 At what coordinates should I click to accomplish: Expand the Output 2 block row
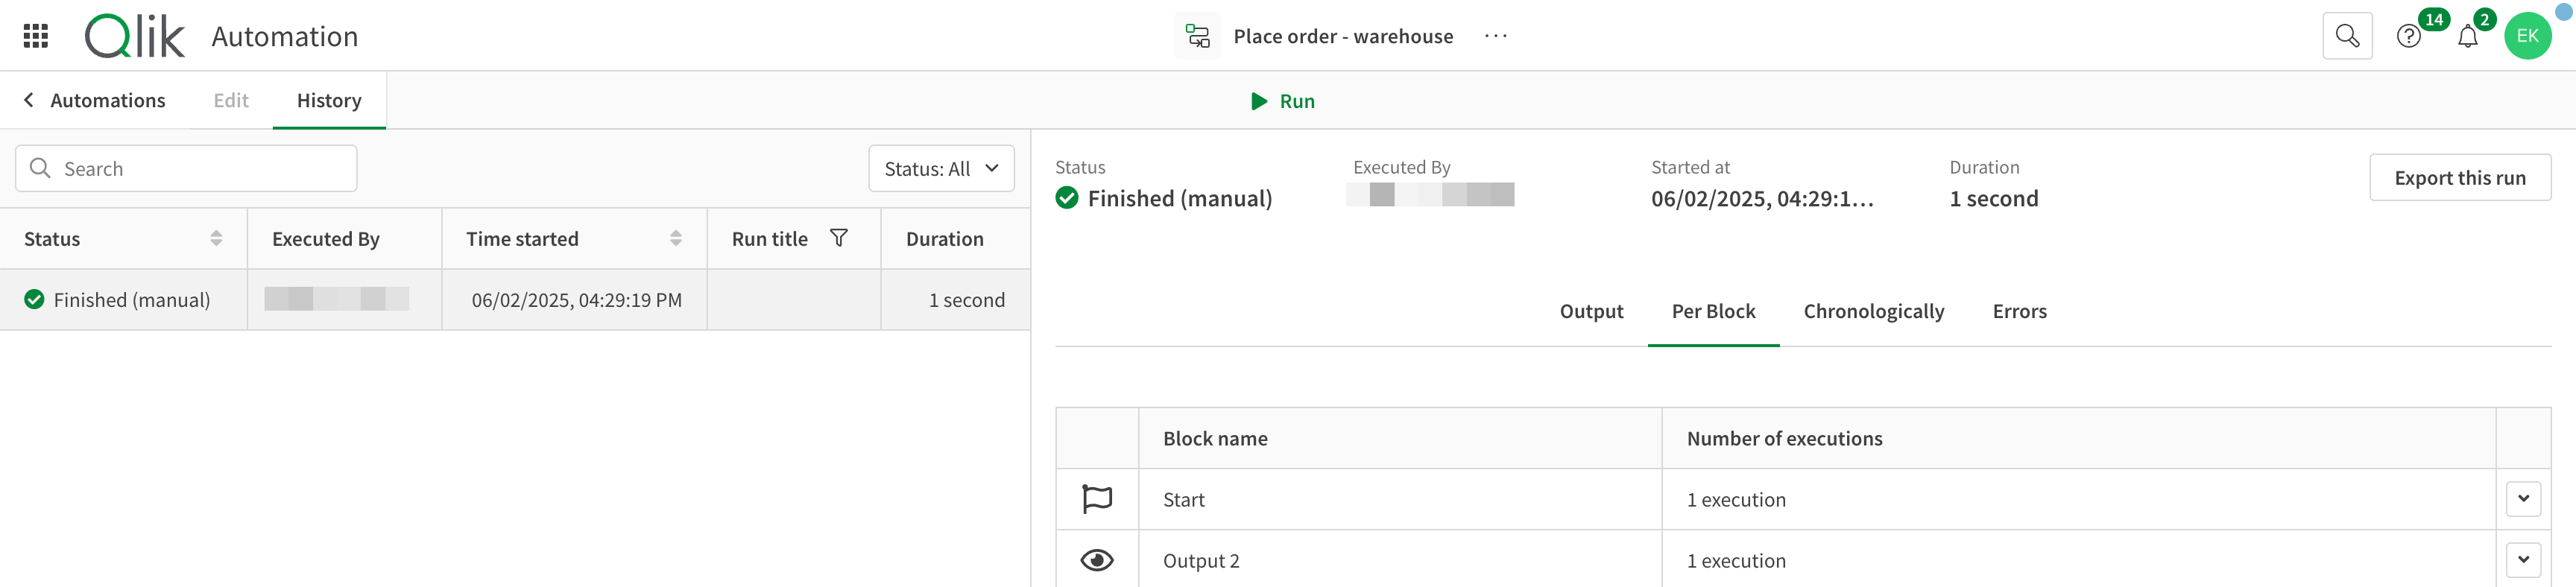tap(2523, 560)
